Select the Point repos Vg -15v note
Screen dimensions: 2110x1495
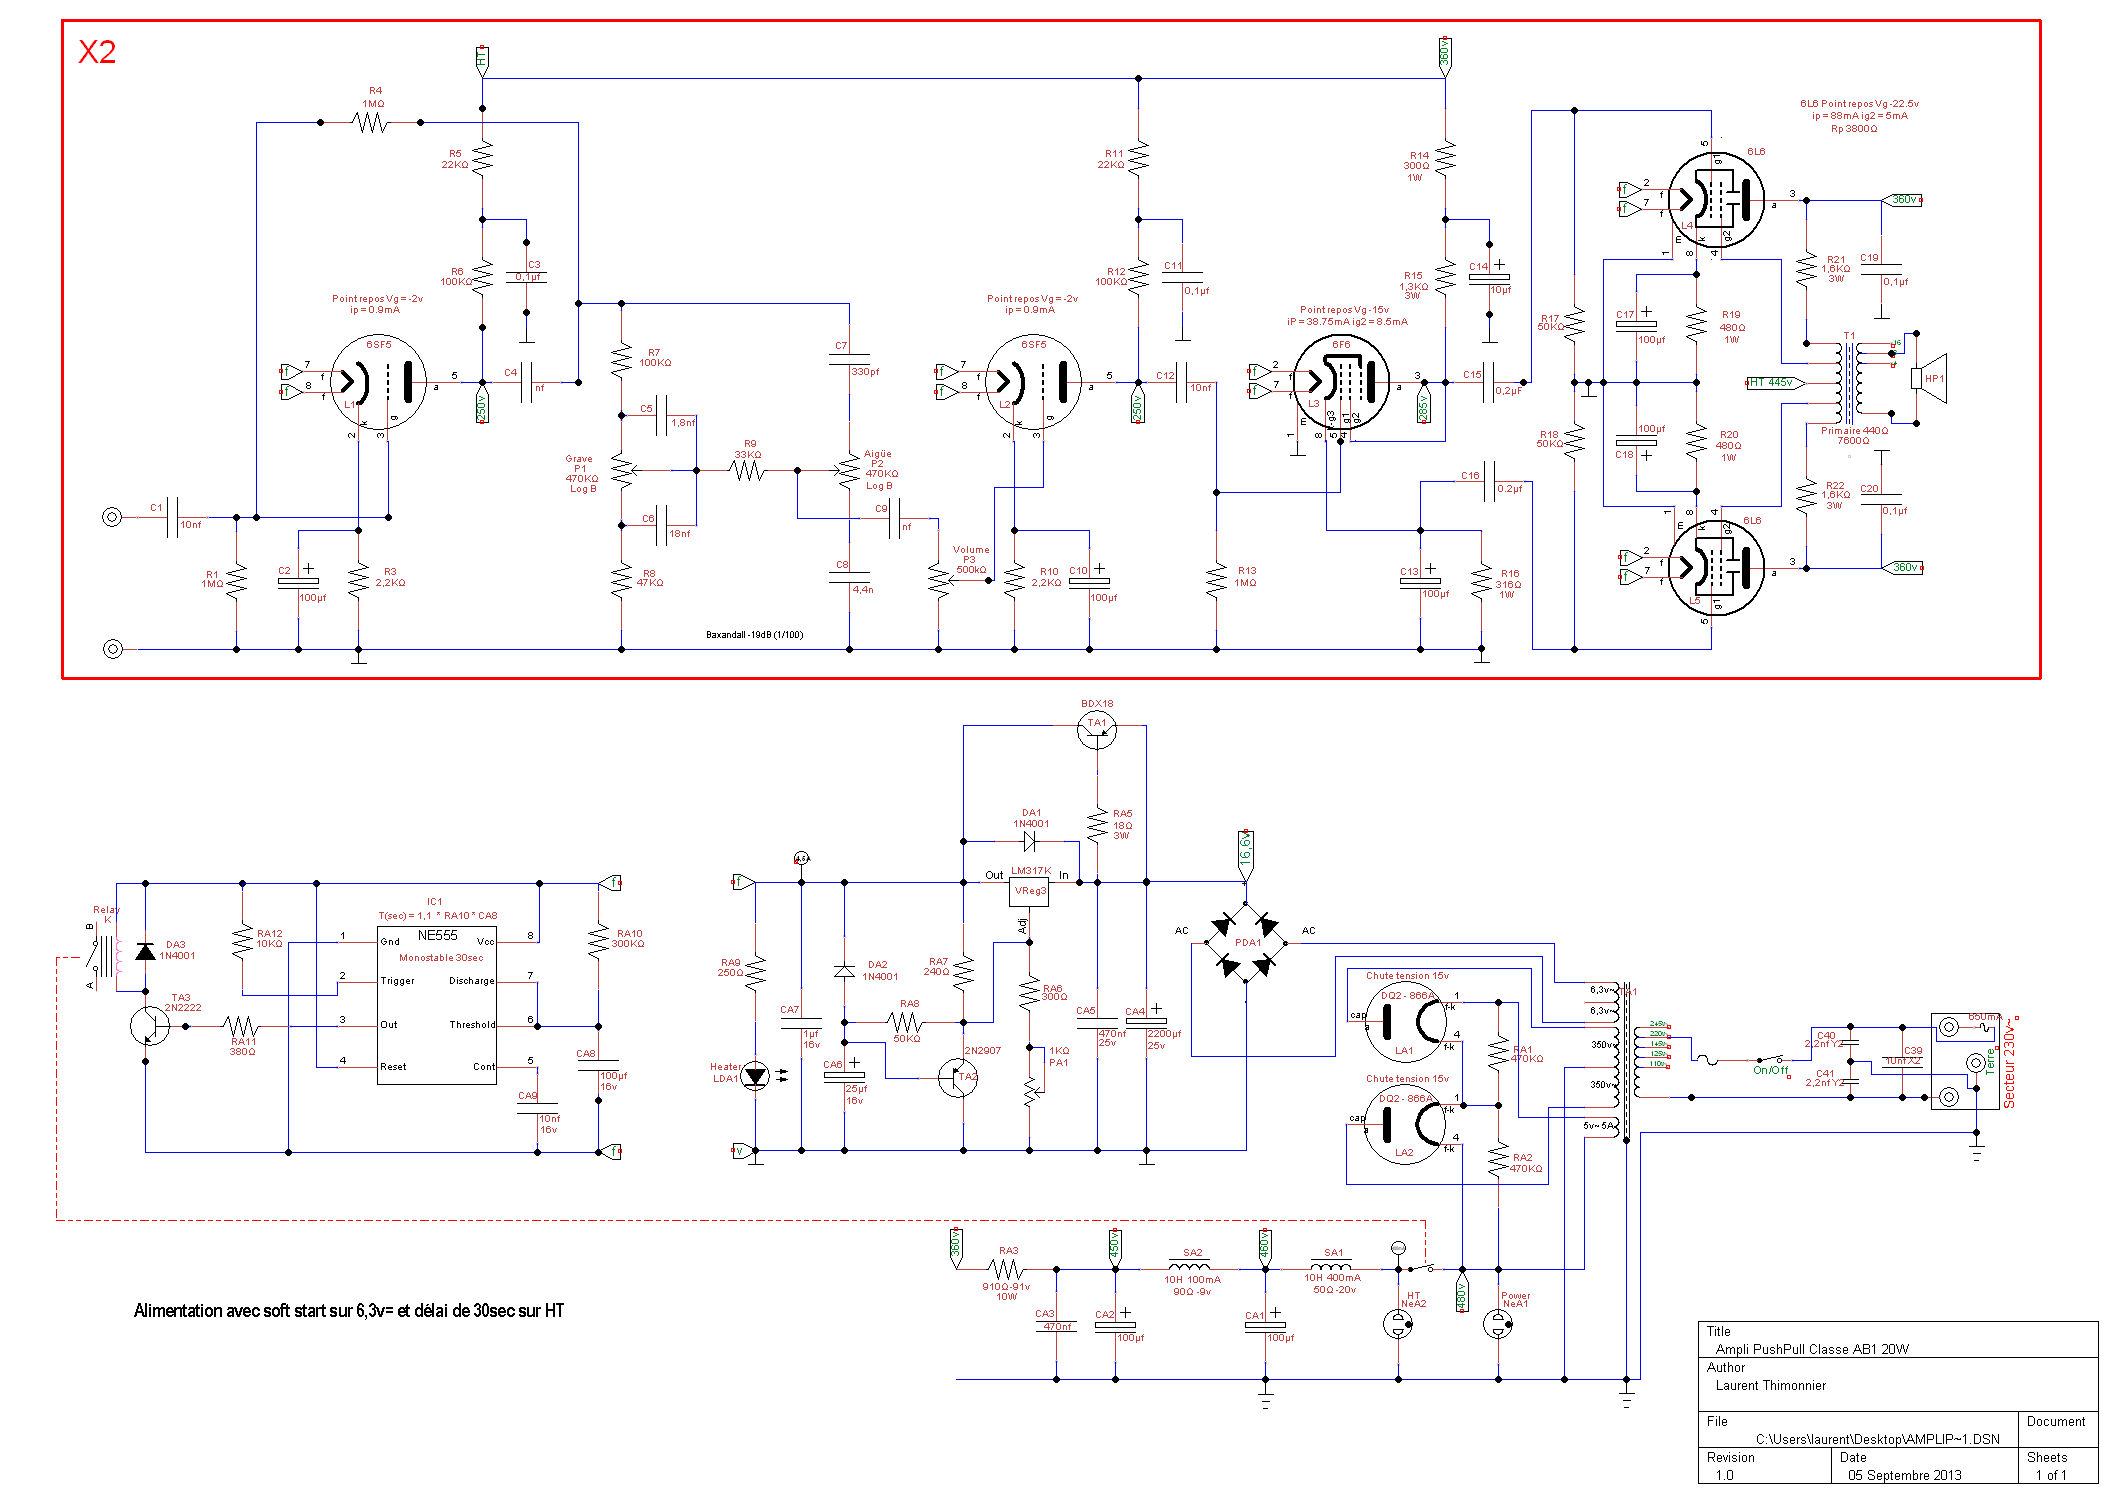coord(1344,310)
